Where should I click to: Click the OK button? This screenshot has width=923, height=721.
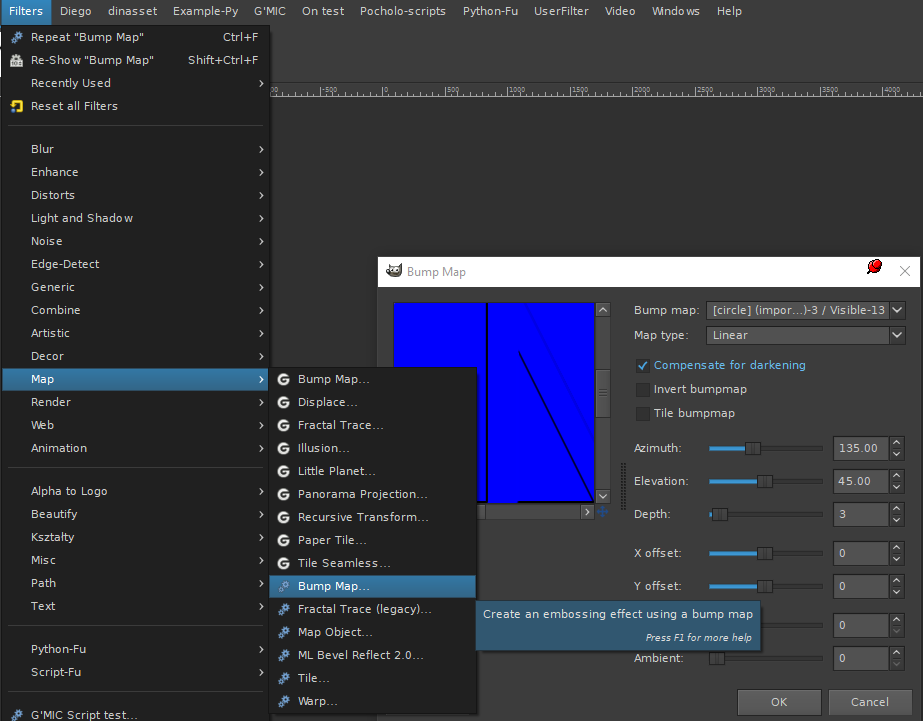(779, 702)
